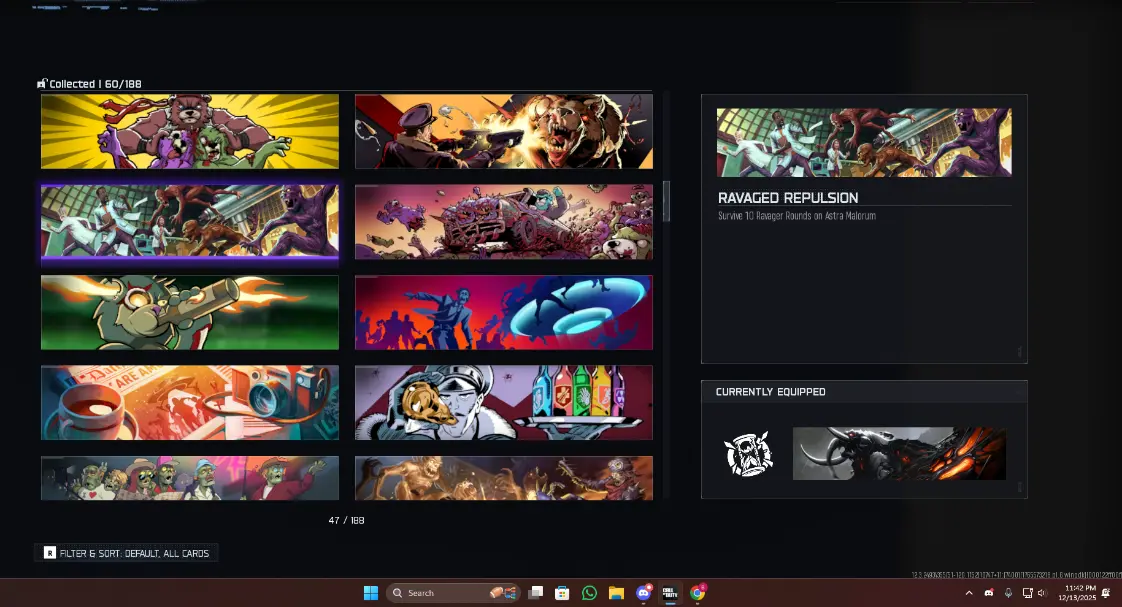
Task: Open WhatsApp from the taskbar
Action: click(589, 593)
